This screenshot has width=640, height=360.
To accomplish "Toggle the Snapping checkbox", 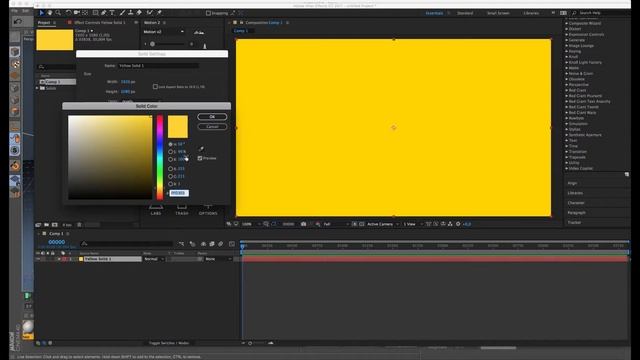I will 208,13.
